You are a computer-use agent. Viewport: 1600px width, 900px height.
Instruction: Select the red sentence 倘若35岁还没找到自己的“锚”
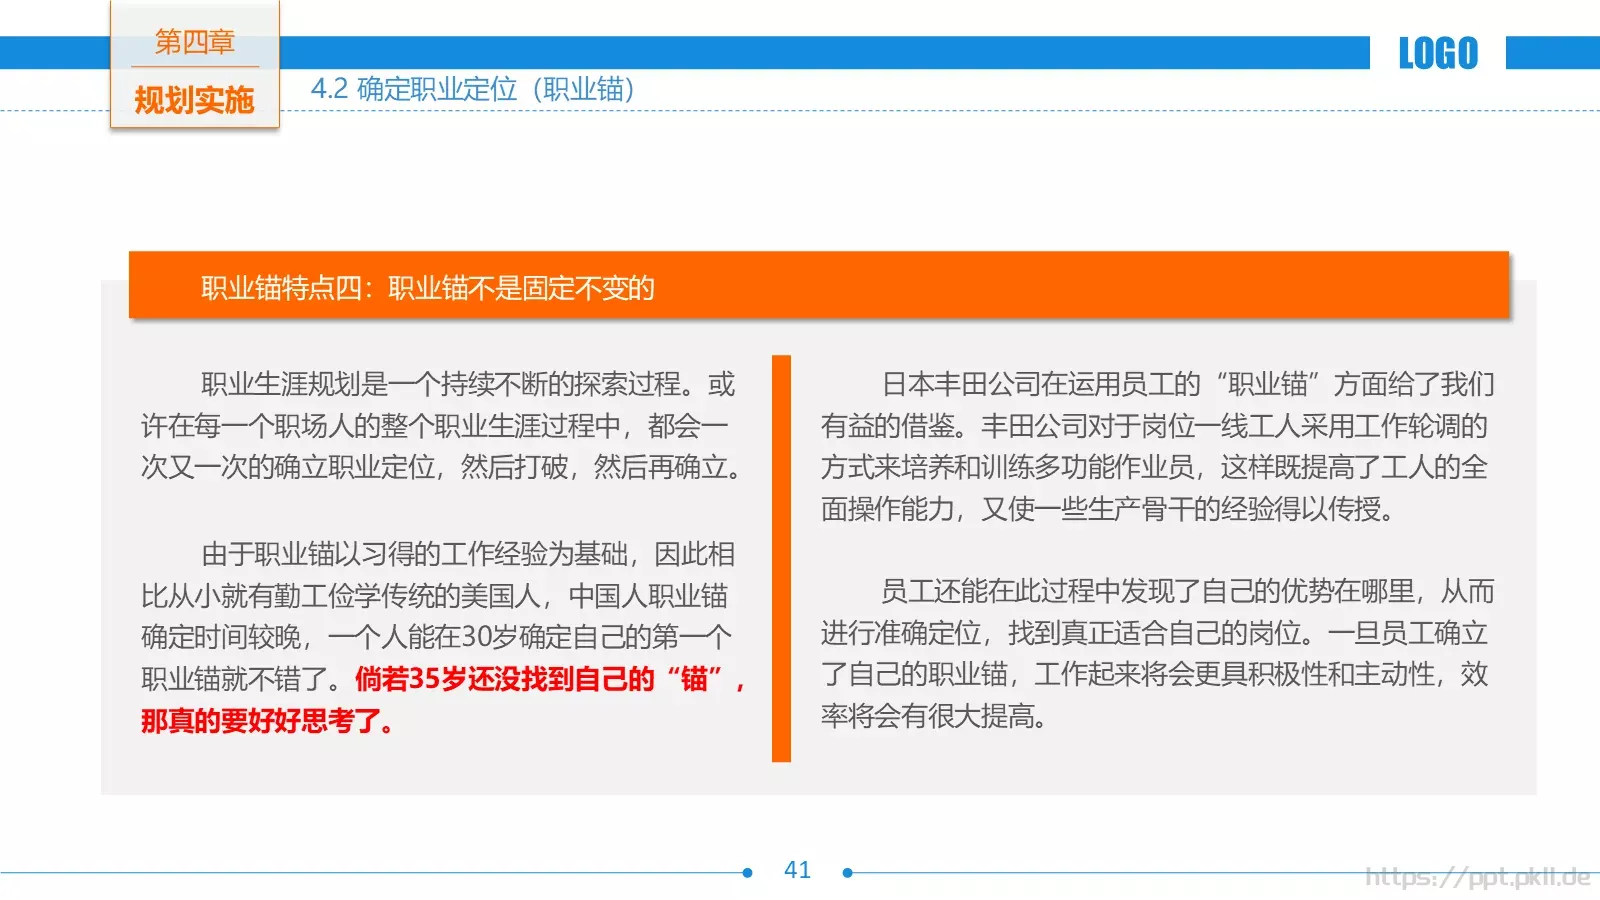[x=549, y=679]
